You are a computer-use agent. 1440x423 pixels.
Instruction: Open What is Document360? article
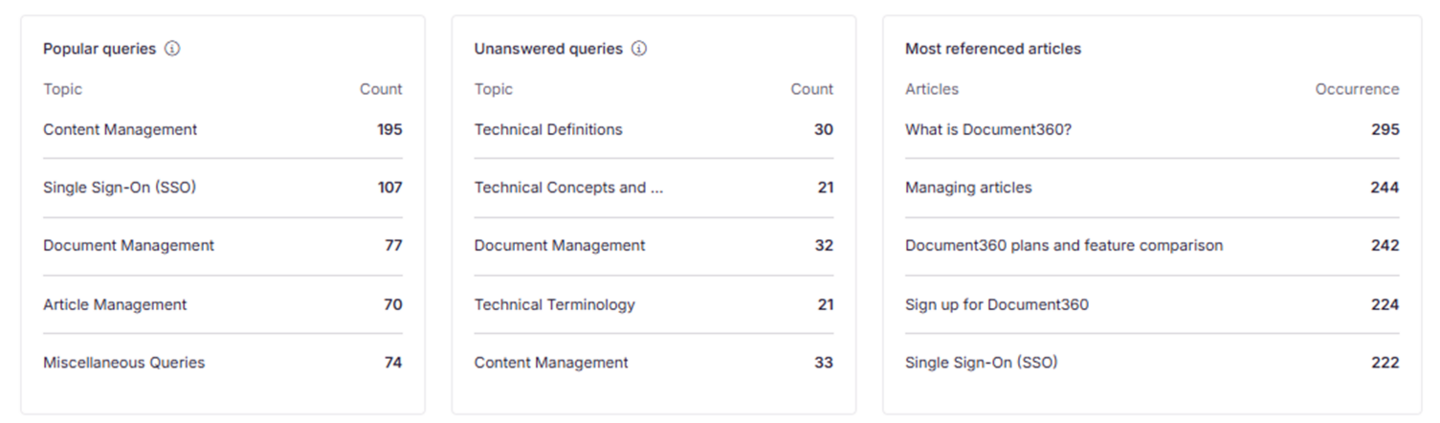coord(988,129)
